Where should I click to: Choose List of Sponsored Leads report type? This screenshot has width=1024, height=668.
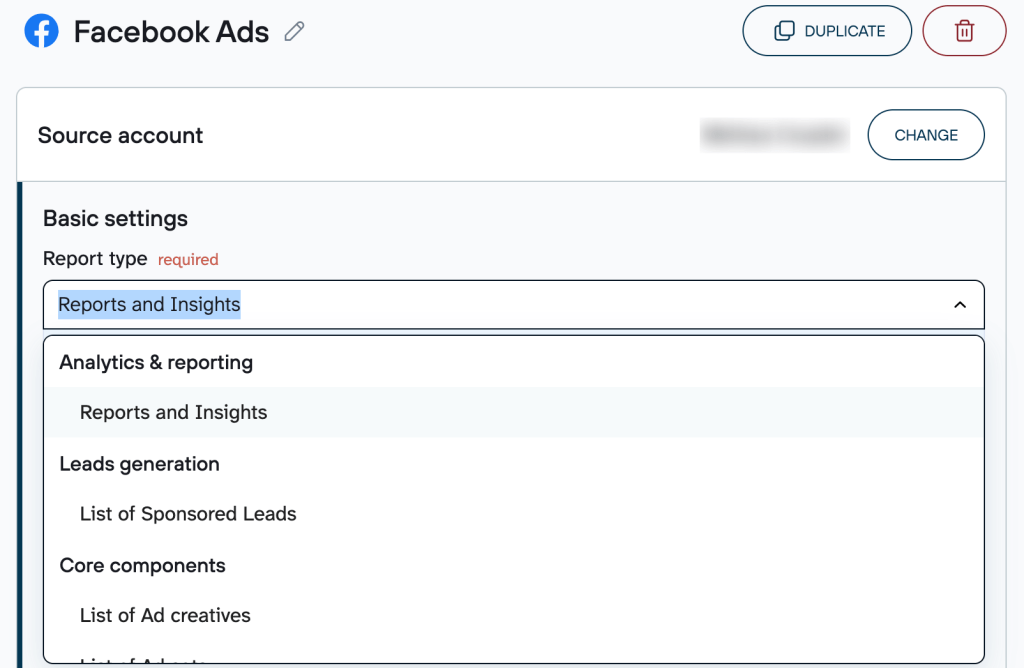pyautogui.click(x=188, y=513)
